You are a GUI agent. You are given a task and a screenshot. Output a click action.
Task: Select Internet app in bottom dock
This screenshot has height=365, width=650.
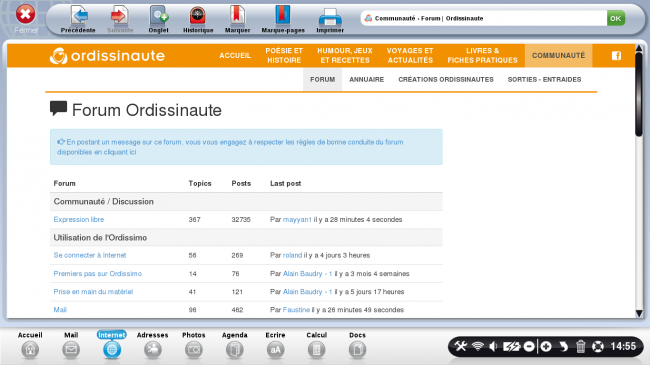[112, 345]
